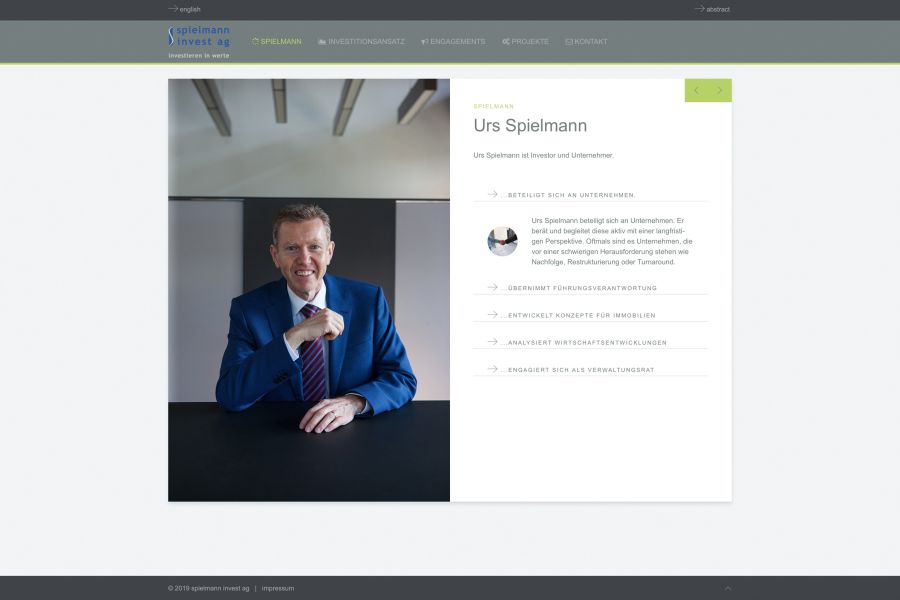Open the INVESTITIONSANSATZ menu item
The height and width of the screenshot is (600, 900).
click(x=366, y=41)
